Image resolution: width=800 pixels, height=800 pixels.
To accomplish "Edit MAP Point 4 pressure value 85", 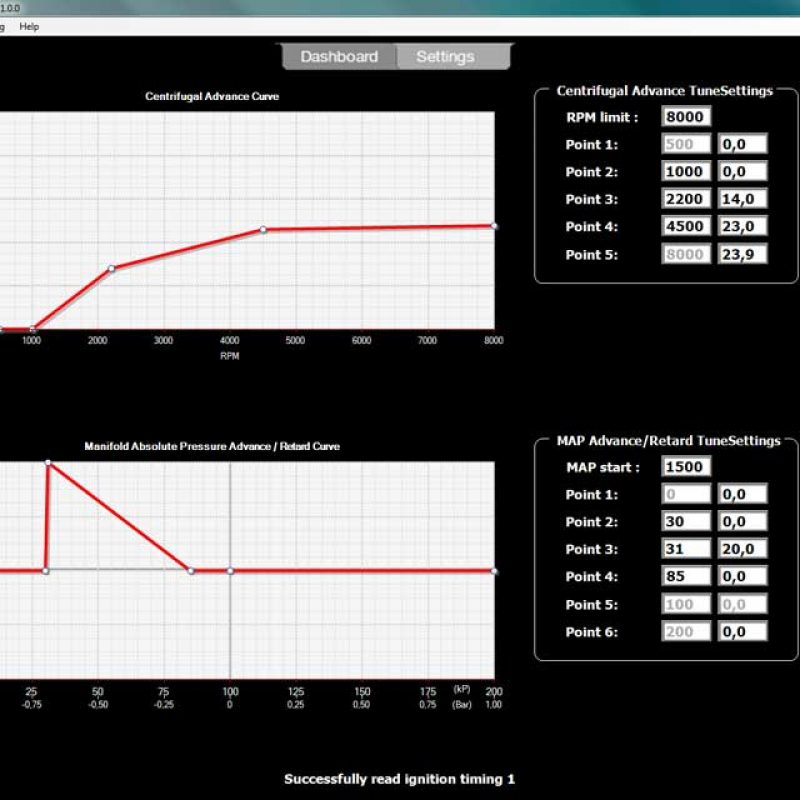I will (x=686, y=577).
